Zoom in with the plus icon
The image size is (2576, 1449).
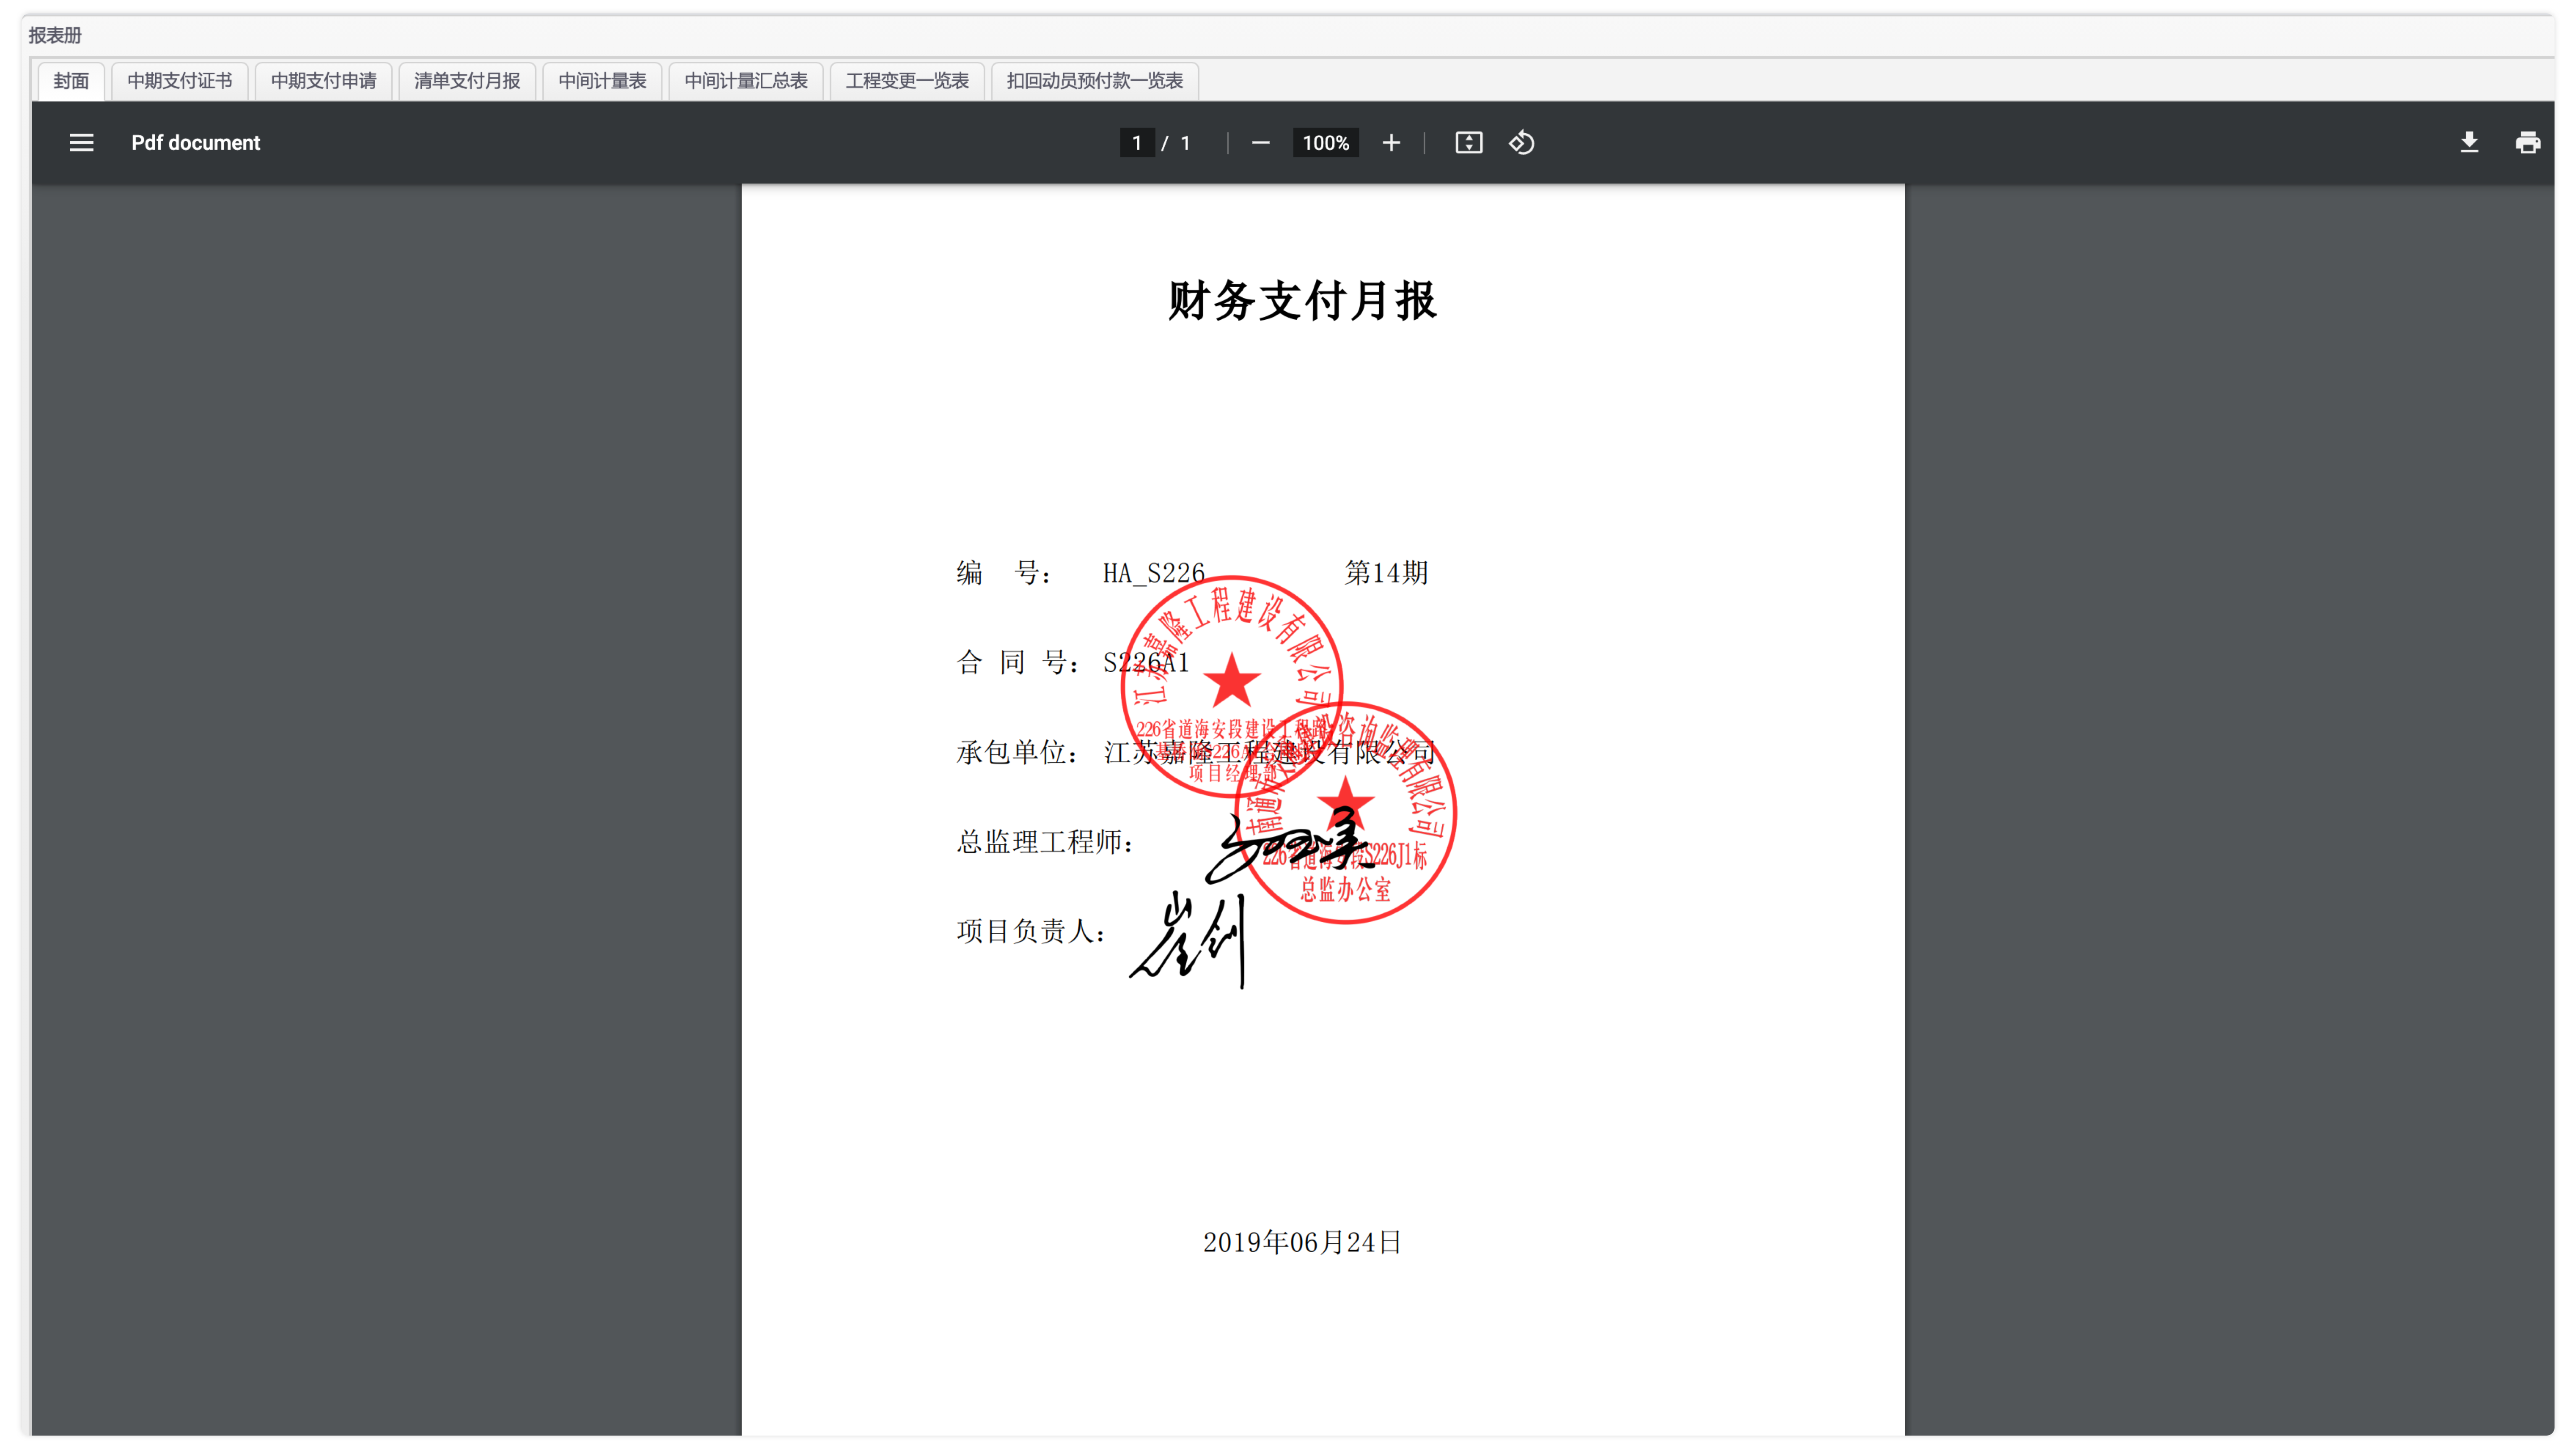click(x=1391, y=143)
